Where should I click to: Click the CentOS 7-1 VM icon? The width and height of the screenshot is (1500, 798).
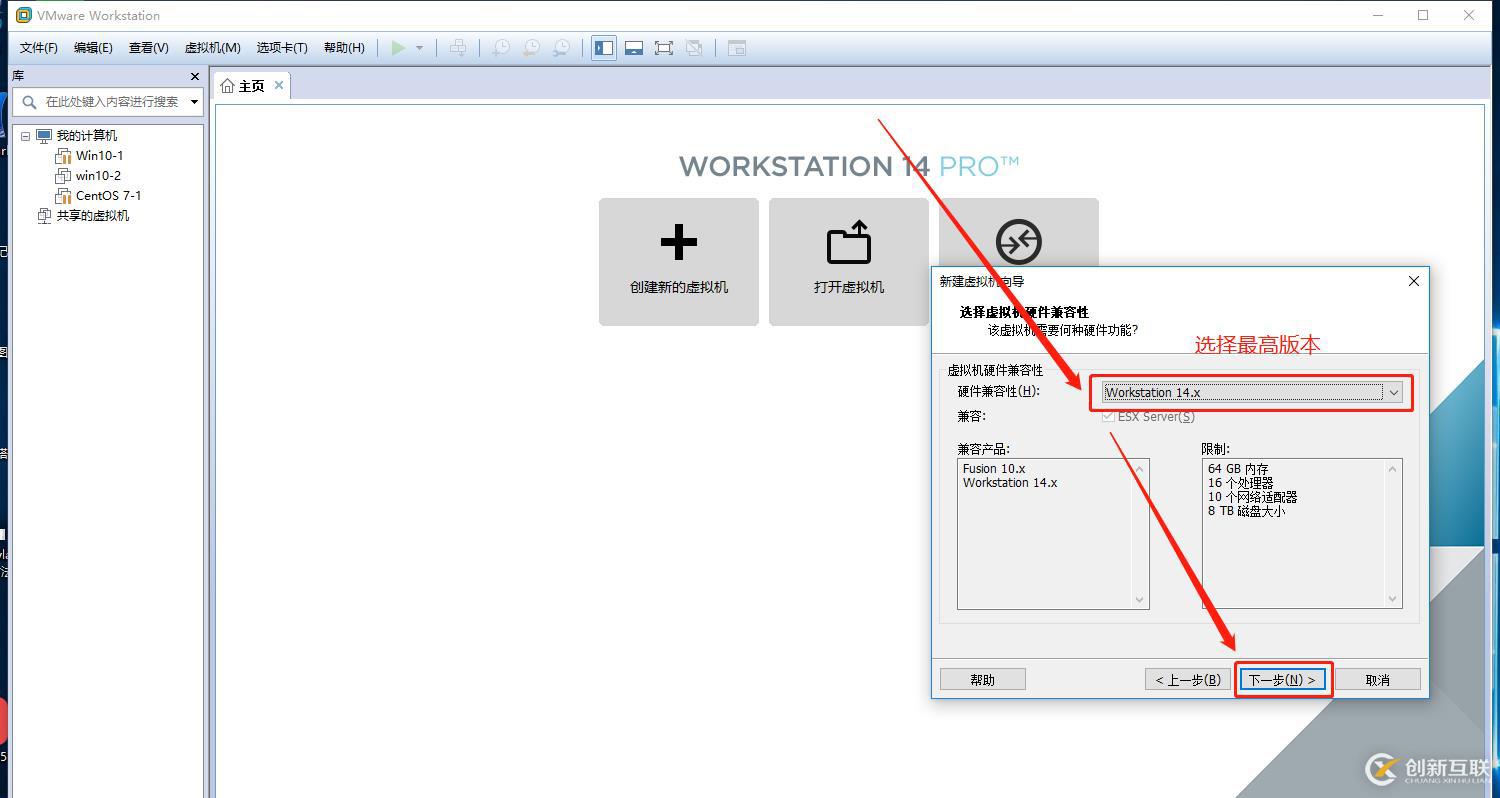[x=64, y=196]
